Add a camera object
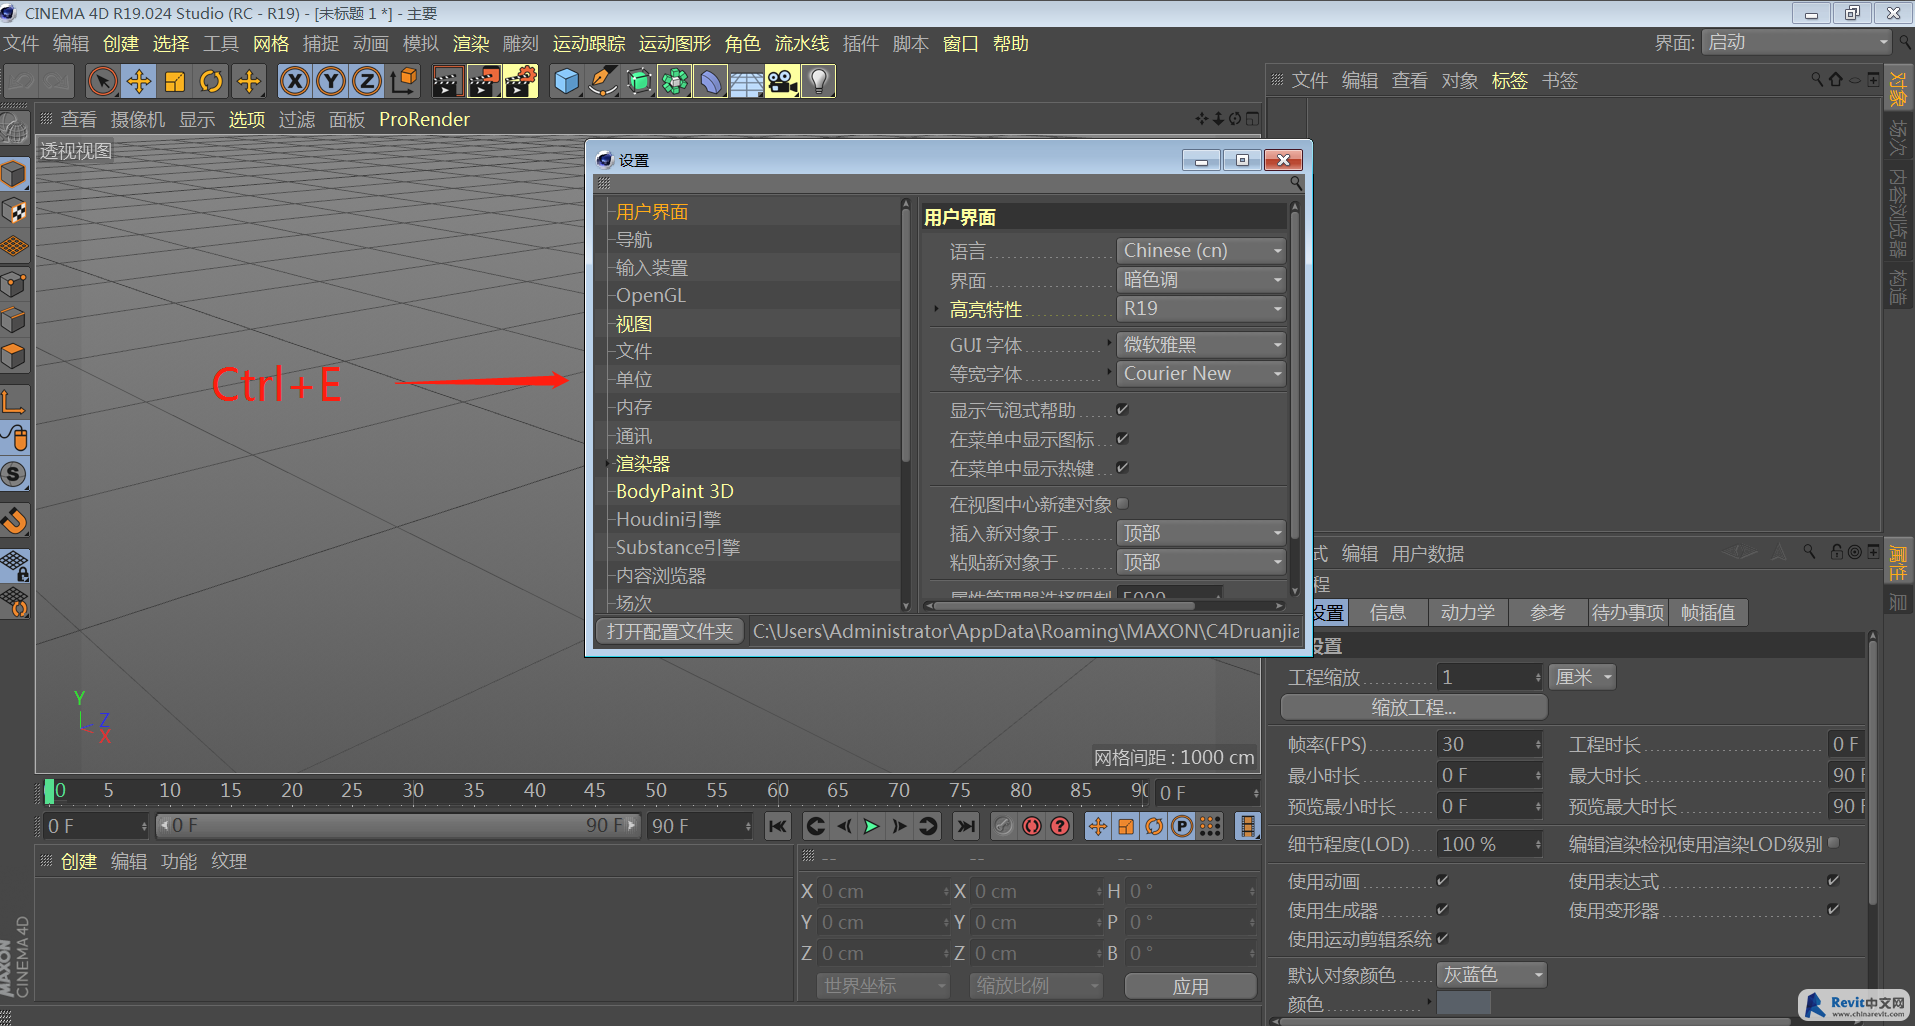Screen dimensions: 1915x1026 782,81
